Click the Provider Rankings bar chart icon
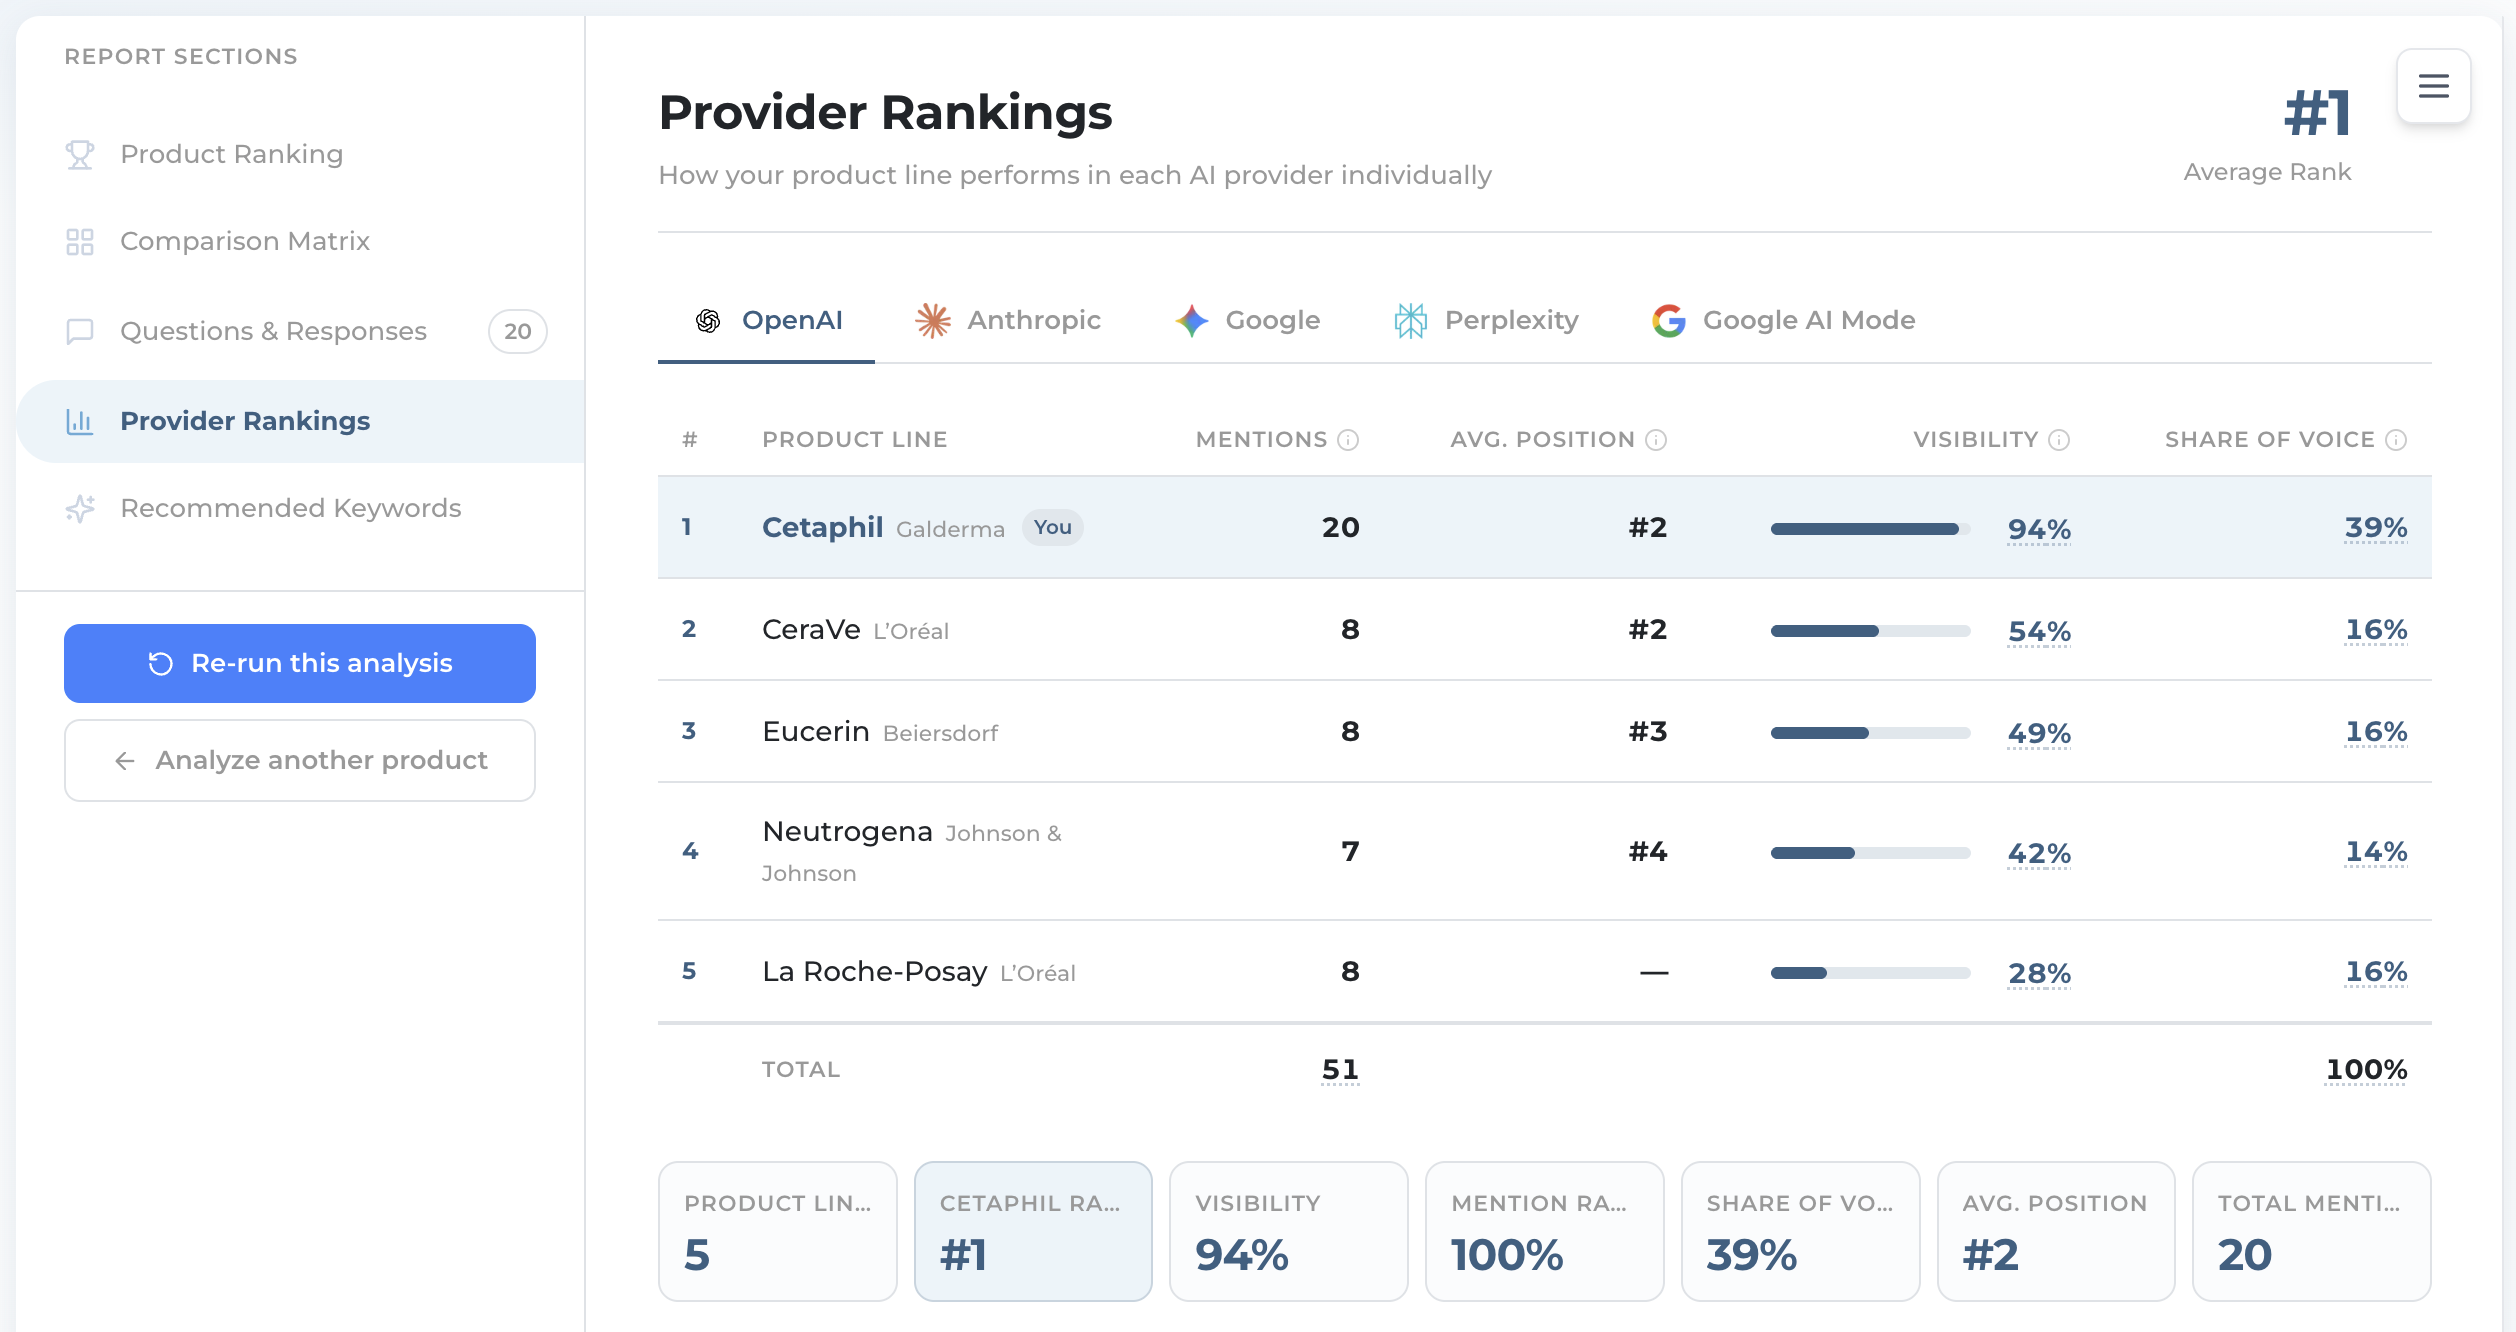Screen dimensions: 2516x1332 tap(80, 421)
